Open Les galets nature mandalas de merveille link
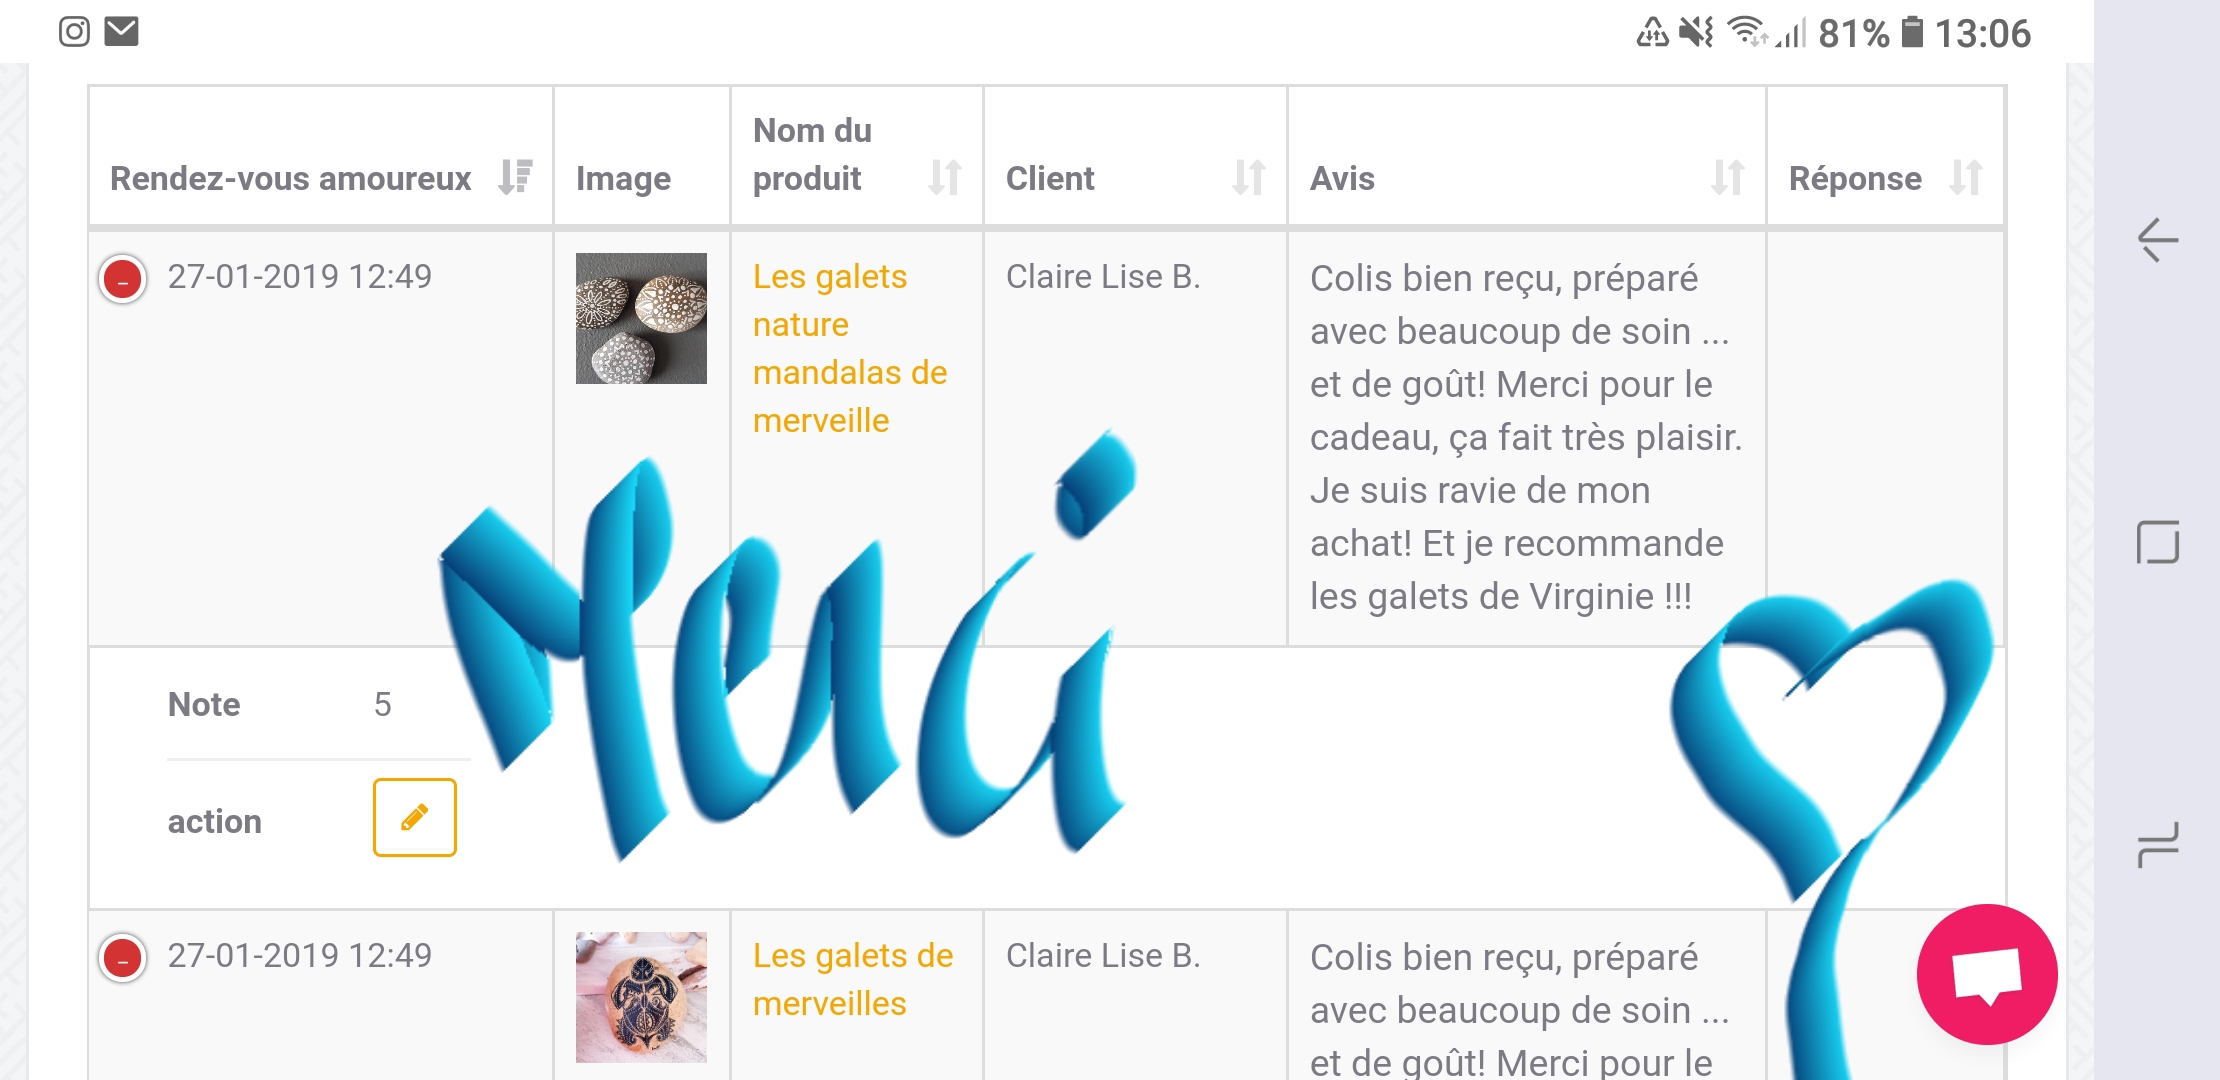Viewport: 2220px width, 1080px height. [x=849, y=348]
